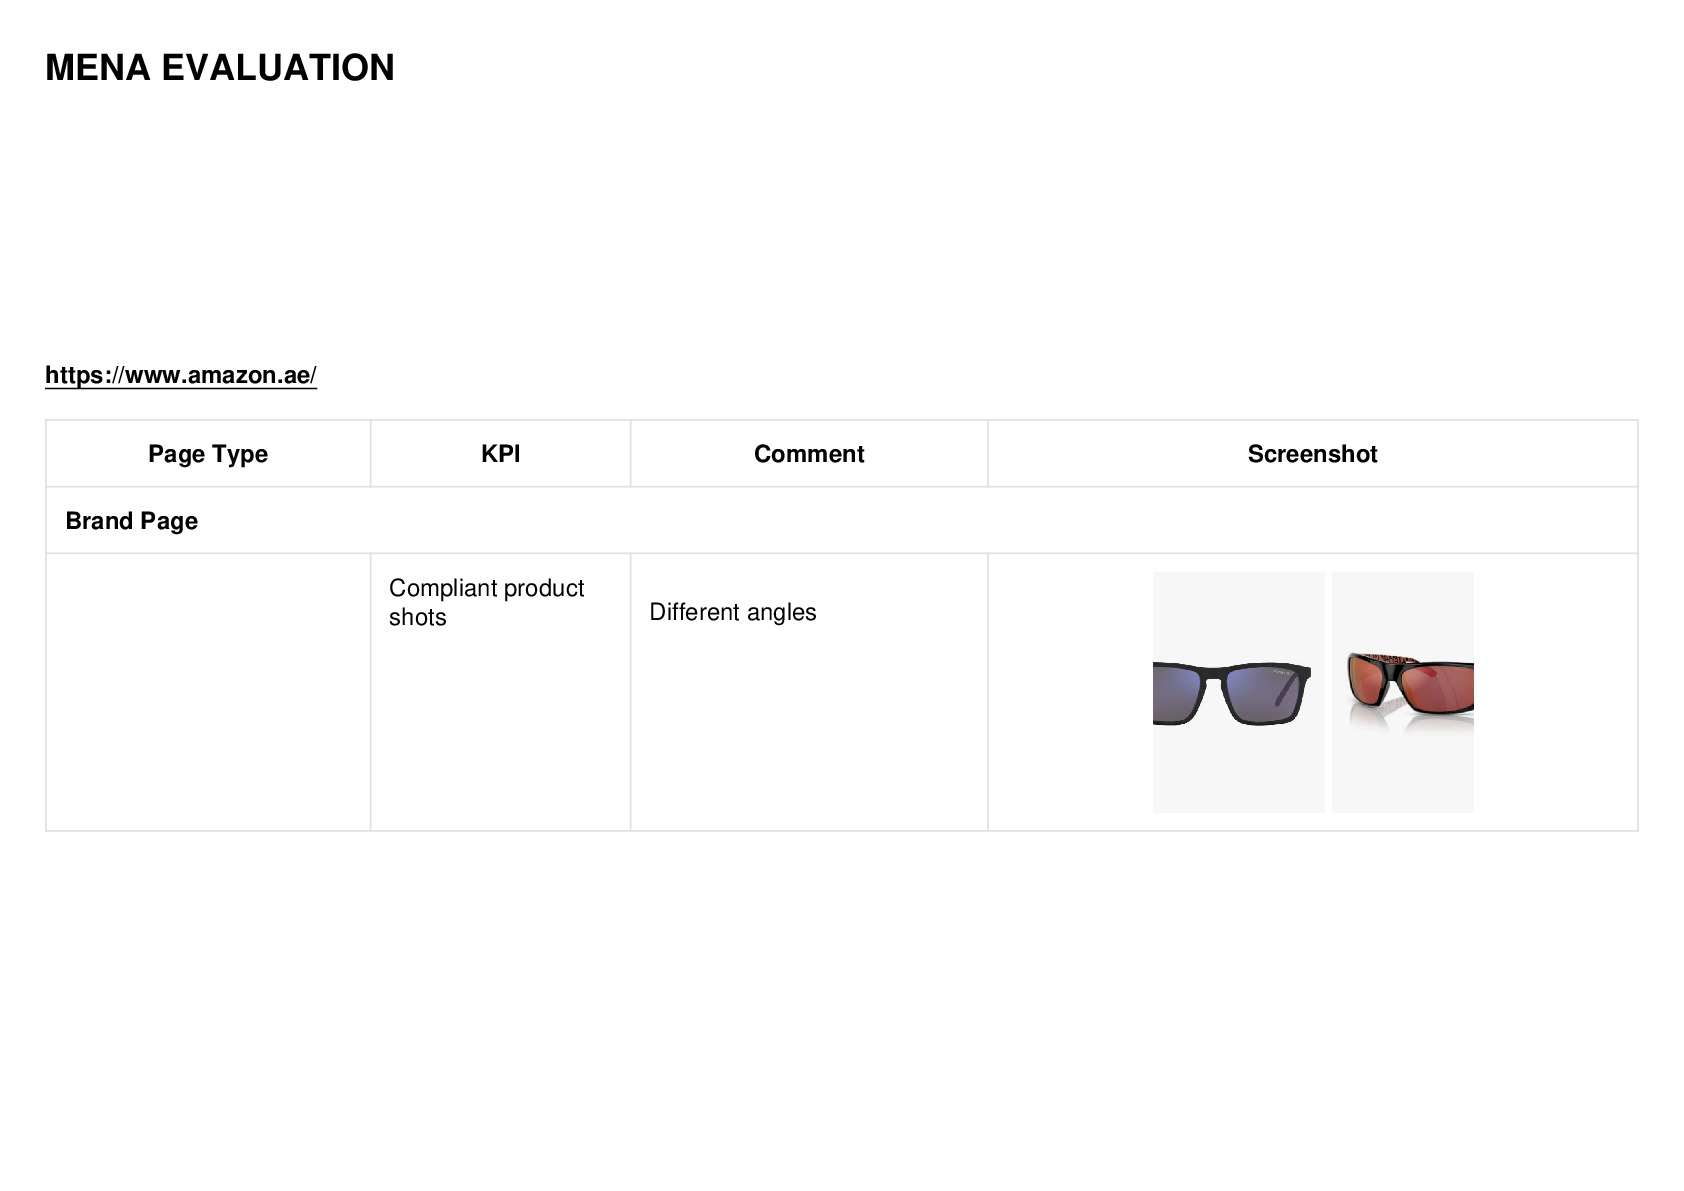Click the word Compliant in the KPI cell
Viewport: 1684px width, 1191px height.
click(439, 588)
